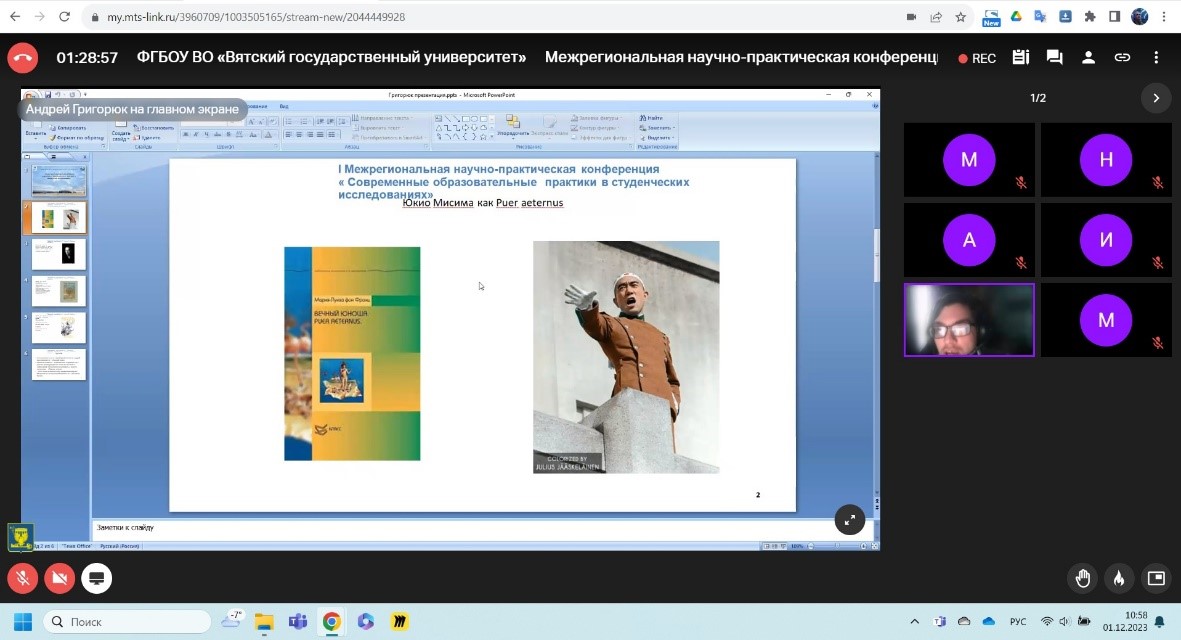1181x640 pixels.
Task: Select the participant tile labeled А
Action: pyautogui.click(x=969, y=239)
